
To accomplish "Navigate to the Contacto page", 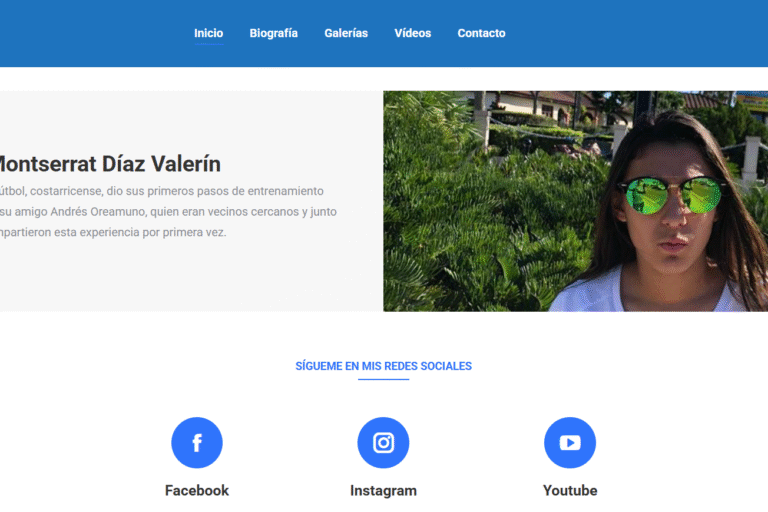I will click(481, 33).
